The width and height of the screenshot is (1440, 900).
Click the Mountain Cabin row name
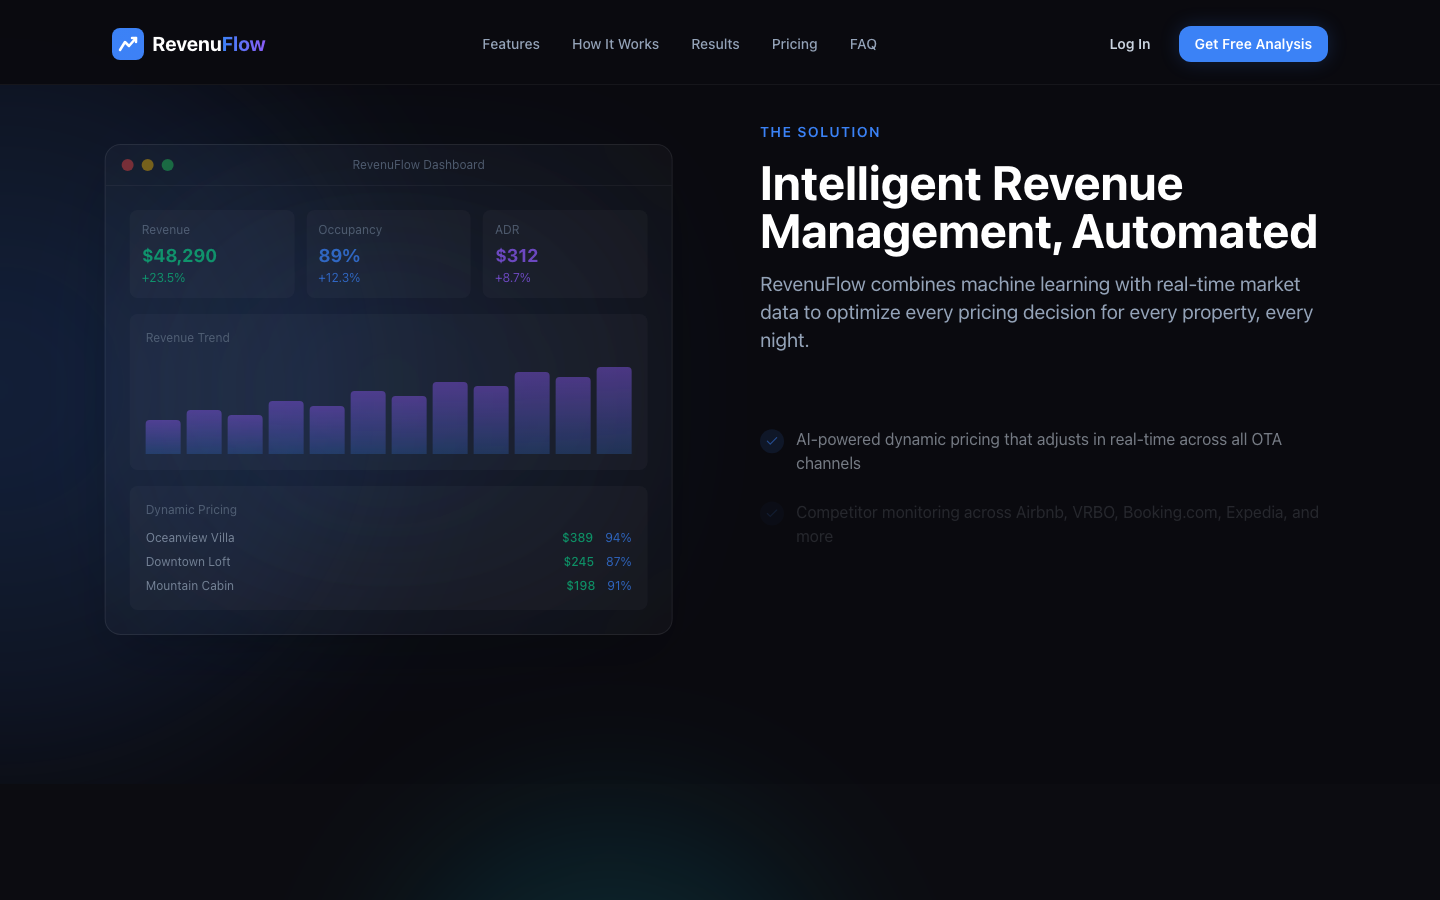(190, 586)
